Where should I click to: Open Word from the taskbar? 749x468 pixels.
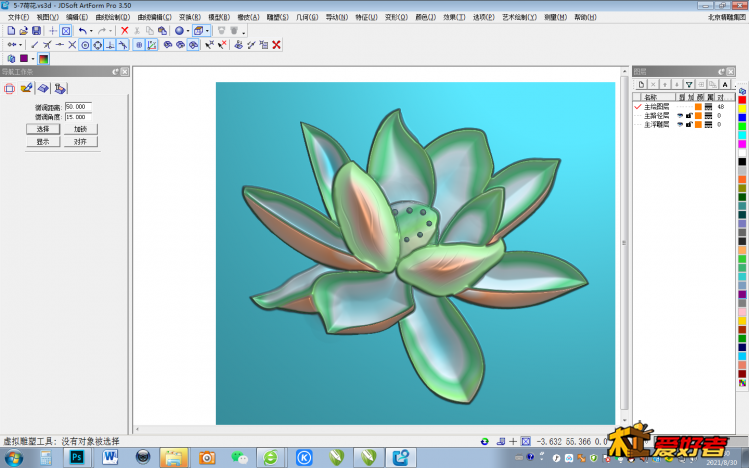(x=110, y=457)
